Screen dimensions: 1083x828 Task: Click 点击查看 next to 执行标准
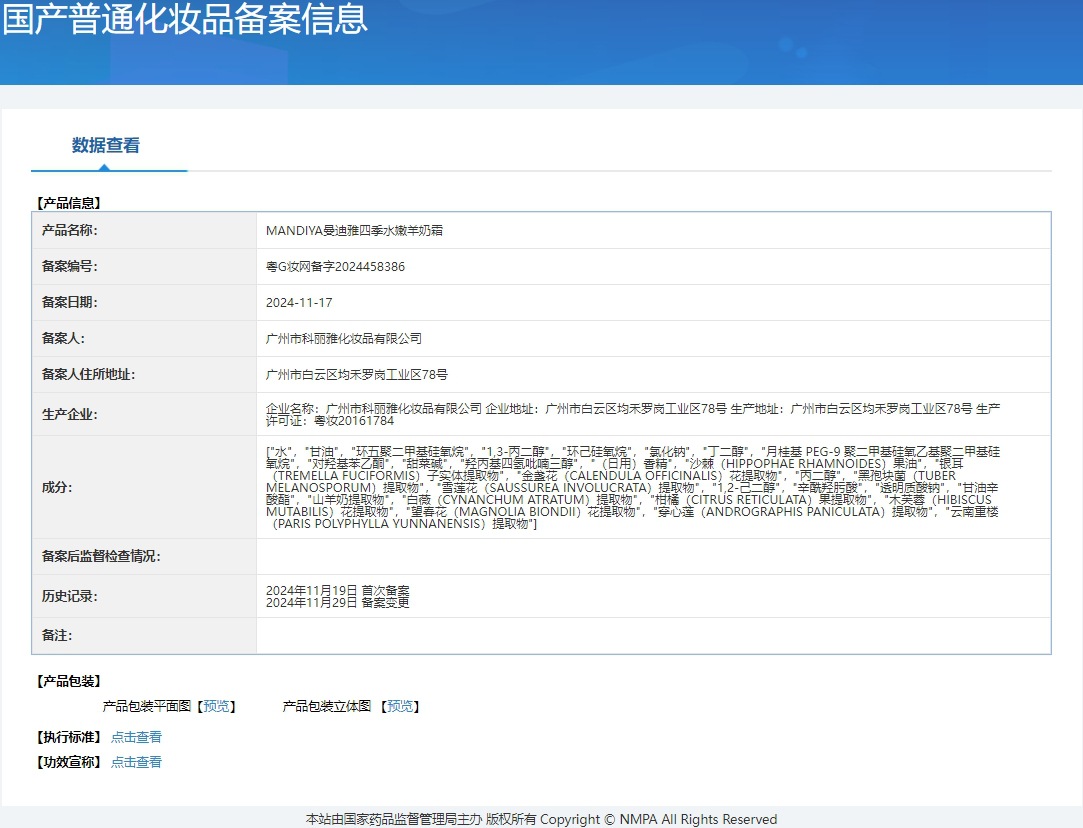136,737
